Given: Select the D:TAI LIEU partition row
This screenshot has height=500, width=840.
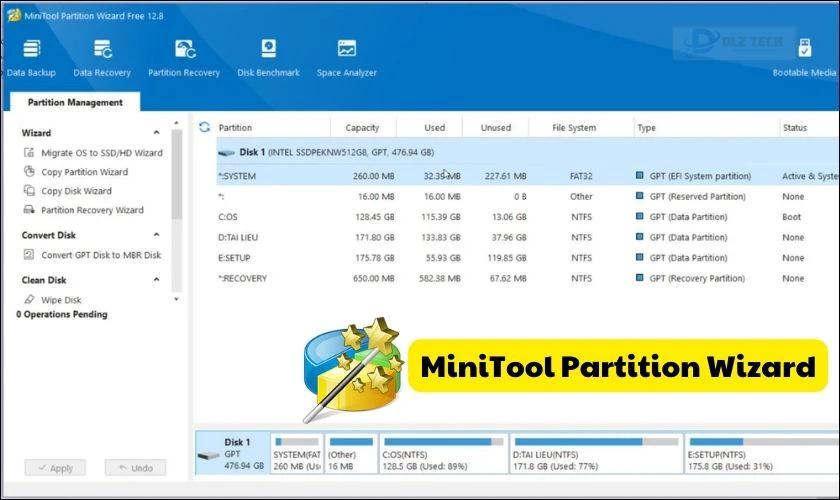Looking at the screenshot, I should tap(528, 237).
